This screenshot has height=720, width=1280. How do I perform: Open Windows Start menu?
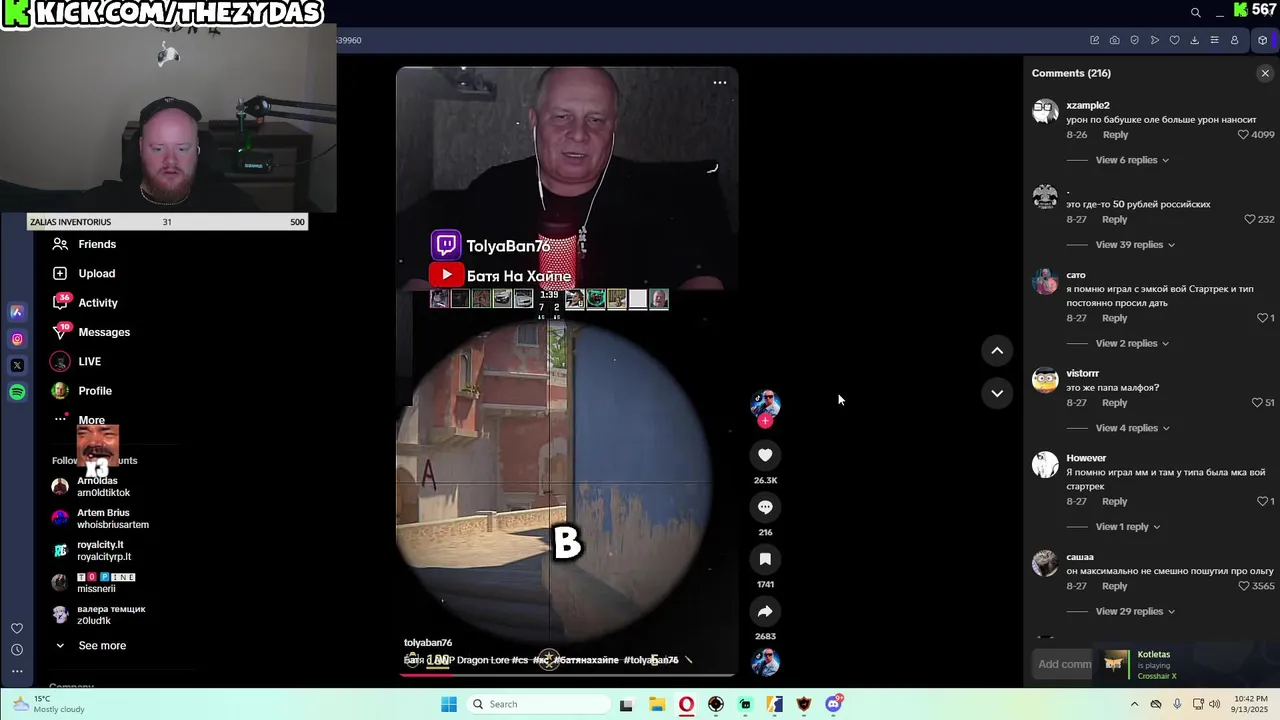(449, 704)
